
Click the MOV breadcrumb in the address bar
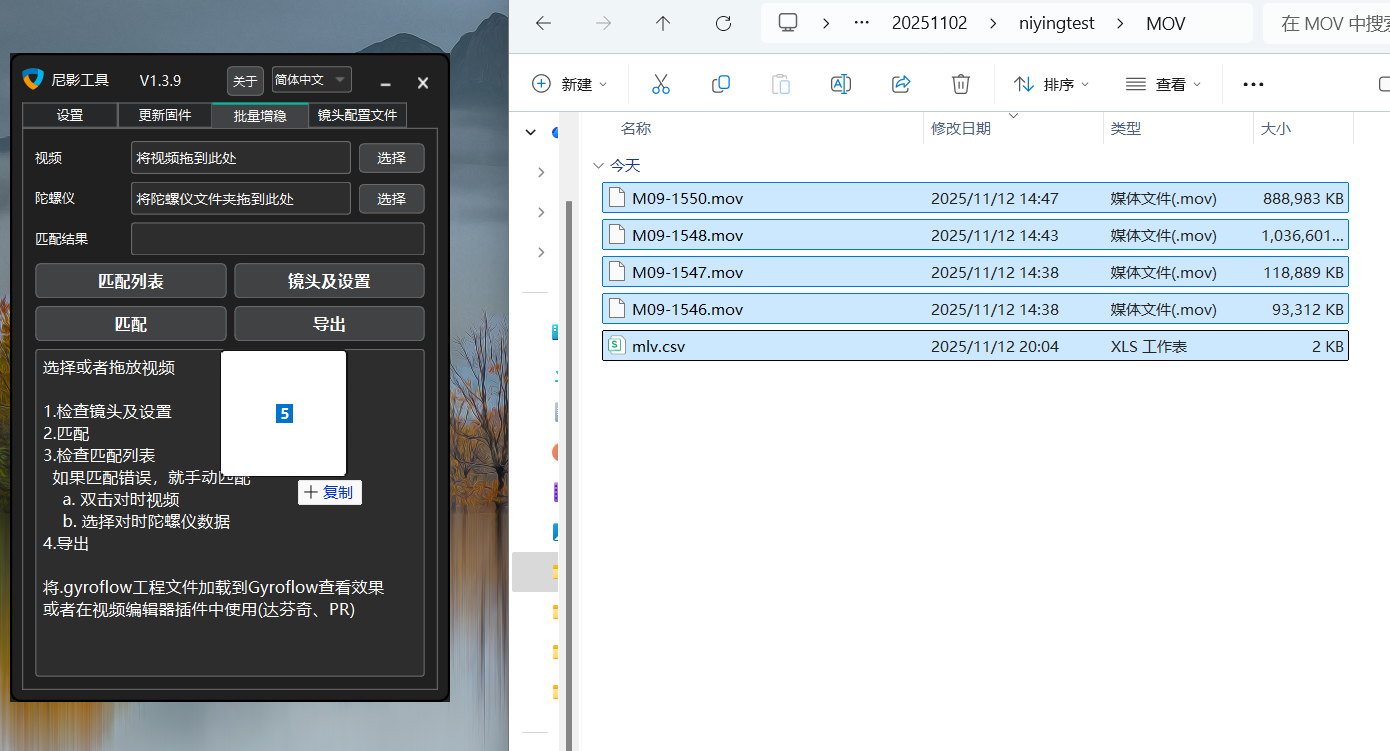pos(1166,23)
